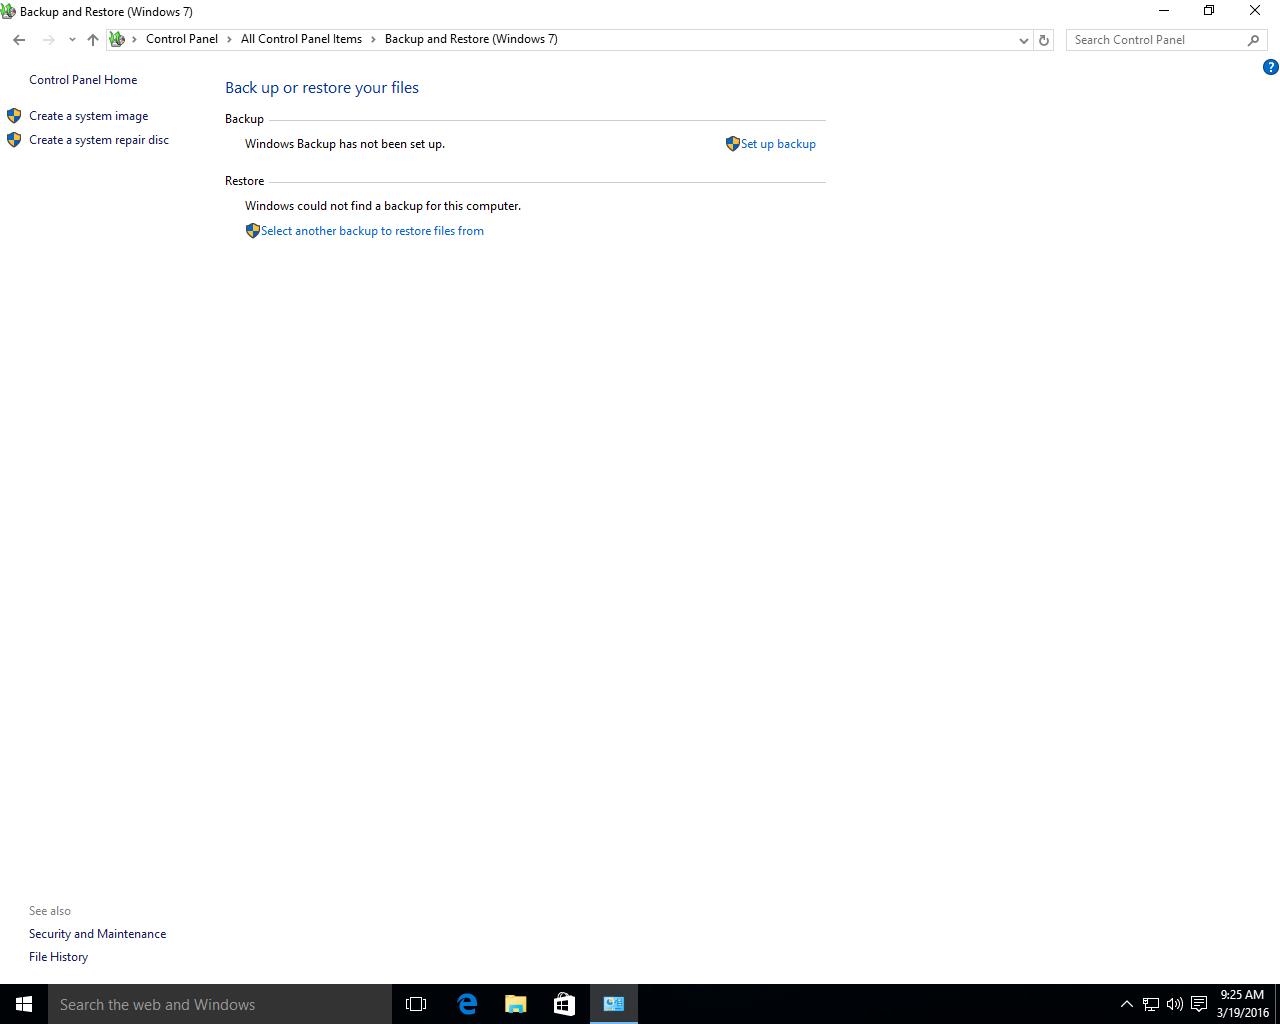Click the Control Panel taskbar button
The width and height of the screenshot is (1280, 1024).
pos(614,1004)
